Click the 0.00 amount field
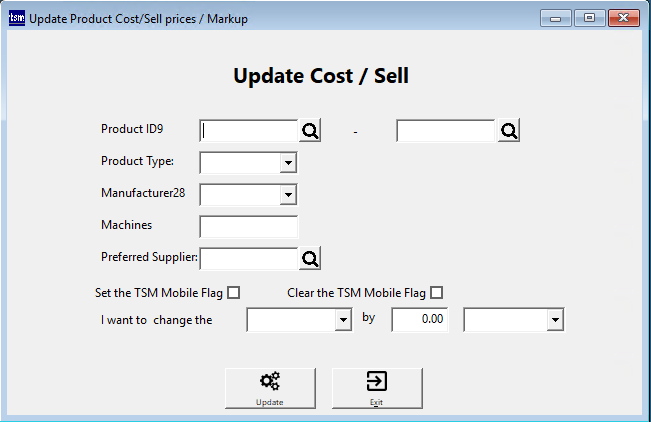The image size is (651, 422). (x=420, y=320)
